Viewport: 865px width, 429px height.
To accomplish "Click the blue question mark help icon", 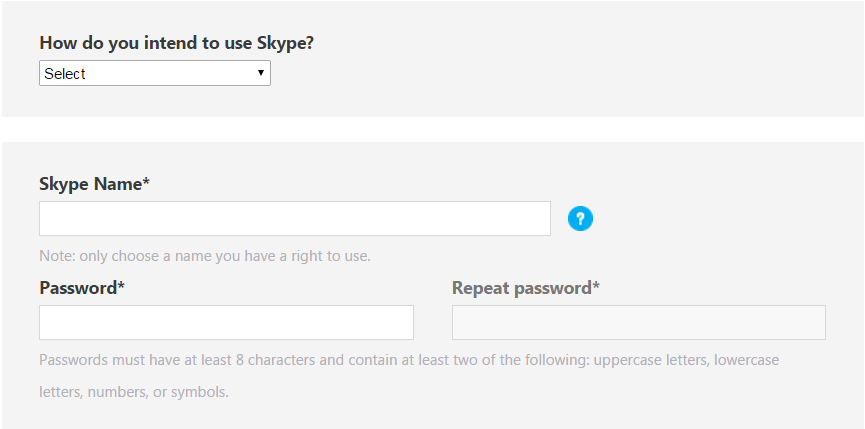I will (580, 218).
